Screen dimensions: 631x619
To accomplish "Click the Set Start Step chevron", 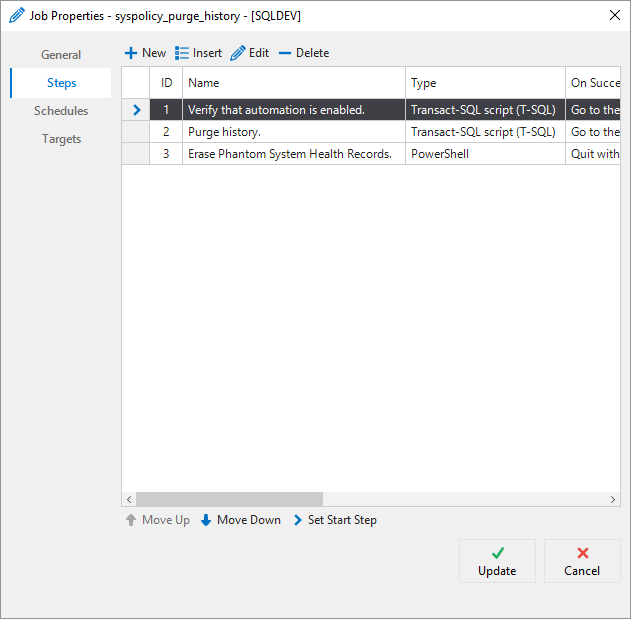I will click(x=298, y=520).
